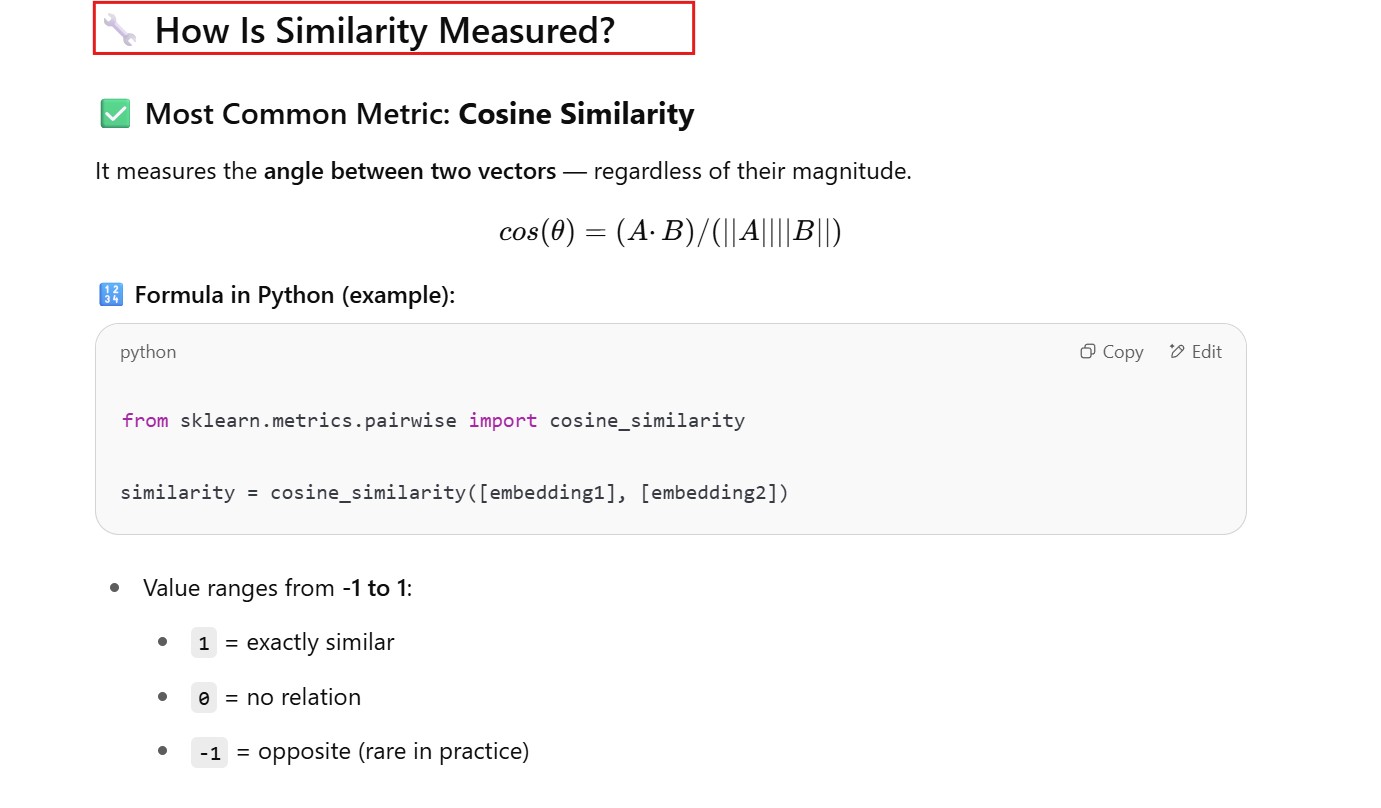Select the "How Is Similarity Measured?" heading
Viewport: 1381px width, 808px height.
click(384, 30)
